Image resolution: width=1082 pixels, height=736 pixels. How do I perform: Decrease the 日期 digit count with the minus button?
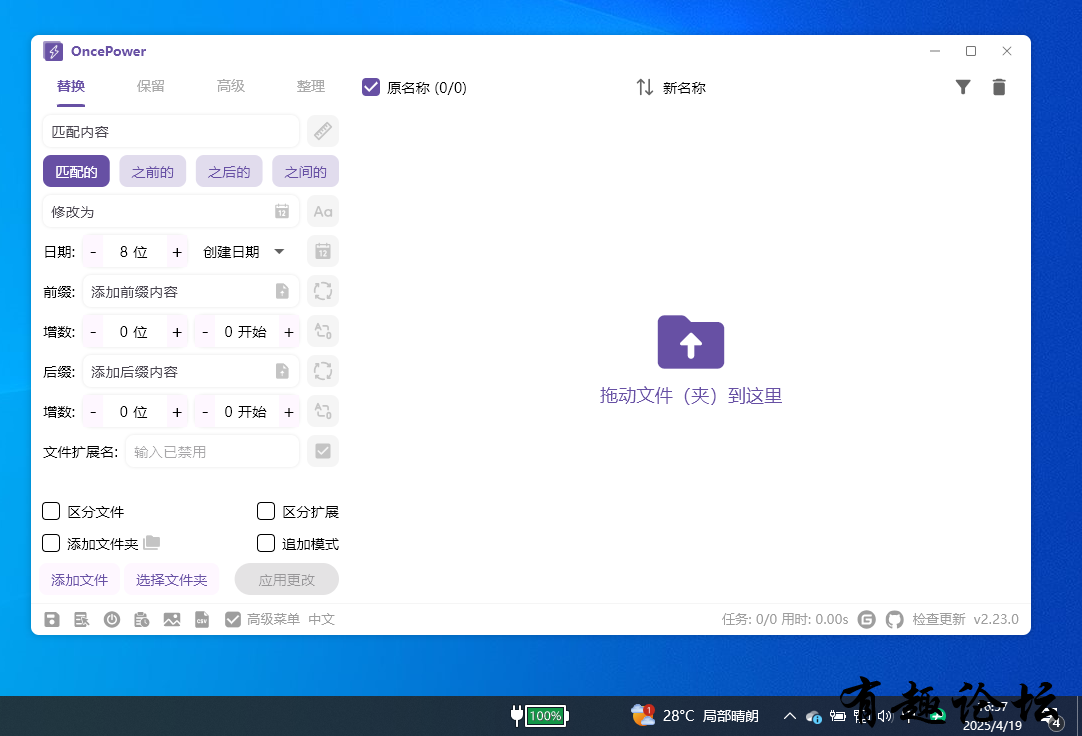click(93, 252)
